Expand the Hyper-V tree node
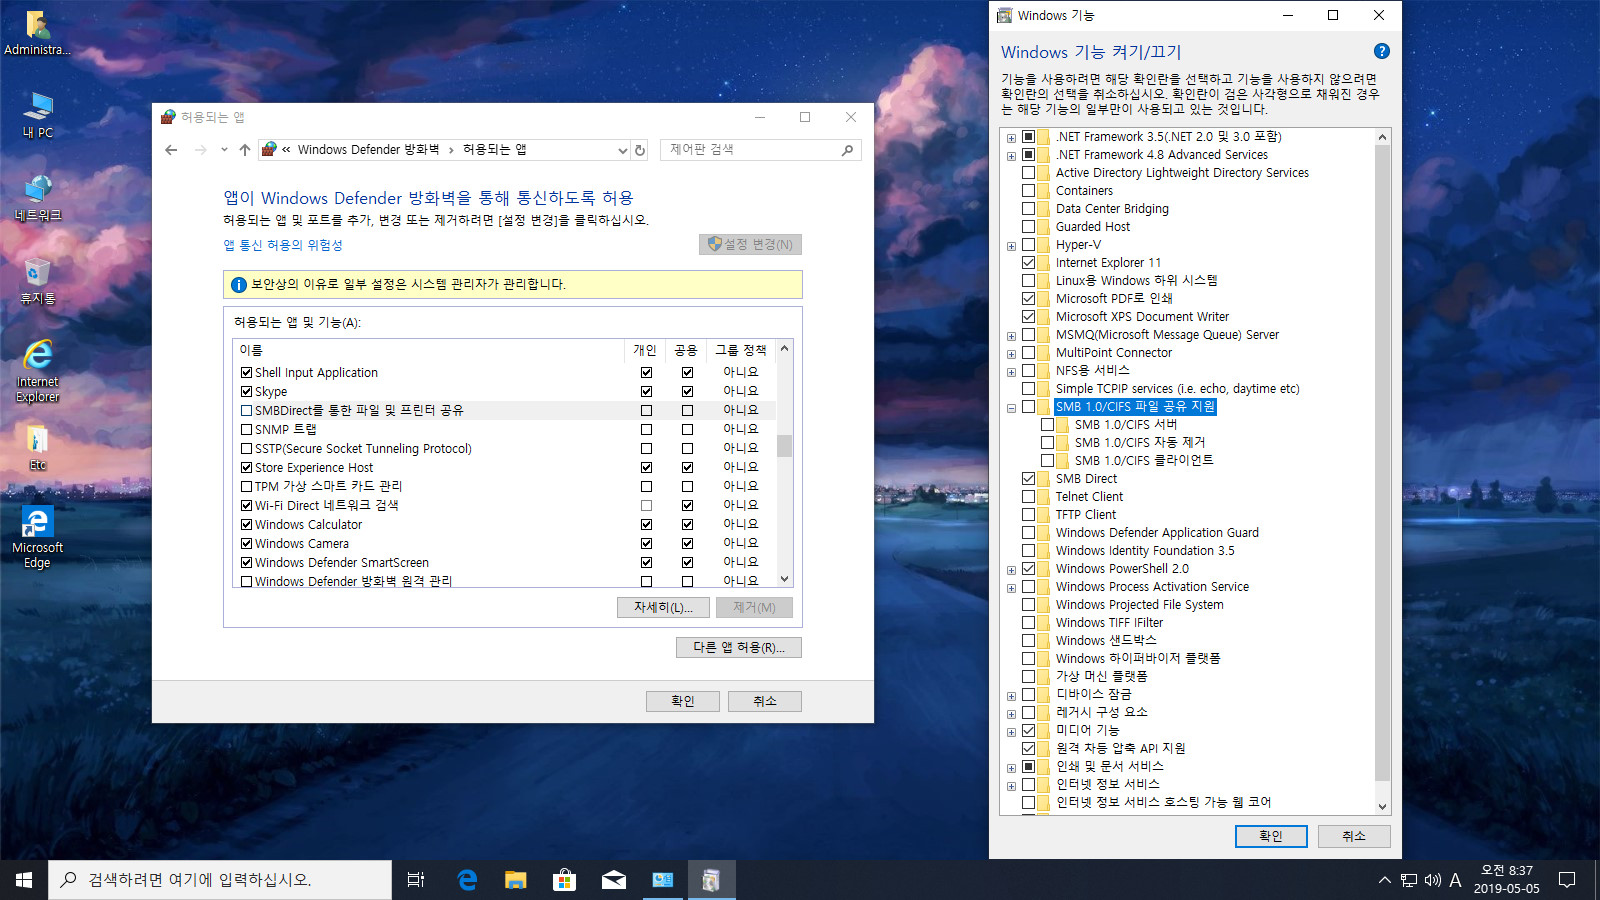 [x=1011, y=245]
